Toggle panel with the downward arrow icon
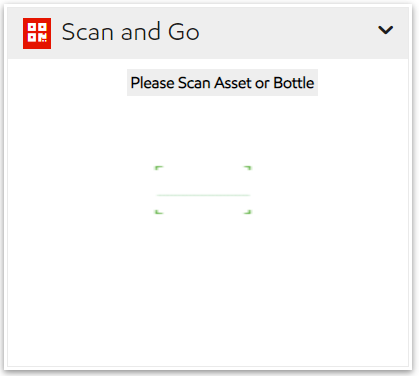This screenshot has width=419, height=376. (x=386, y=30)
